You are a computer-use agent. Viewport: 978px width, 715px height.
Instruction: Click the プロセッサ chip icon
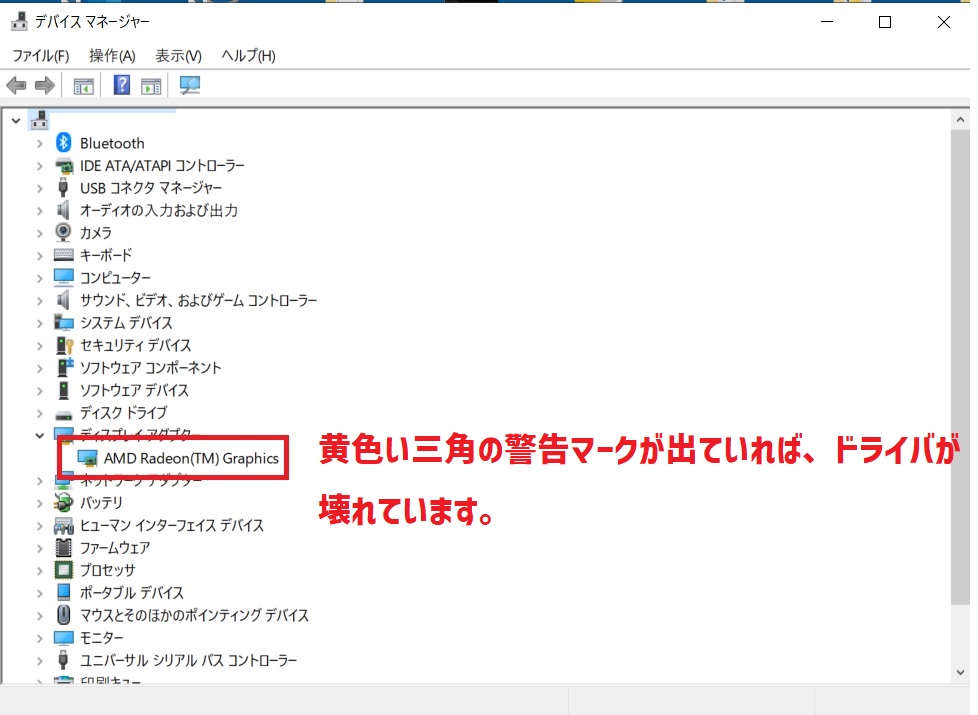64,570
